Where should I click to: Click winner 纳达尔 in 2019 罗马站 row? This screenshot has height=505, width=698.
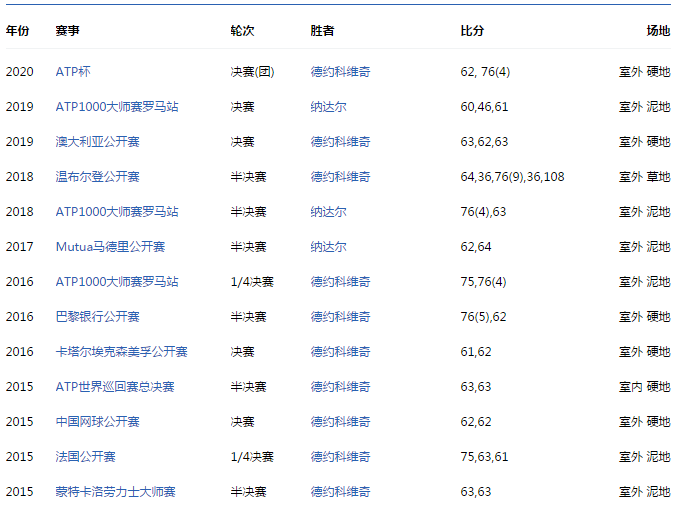[329, 107]
